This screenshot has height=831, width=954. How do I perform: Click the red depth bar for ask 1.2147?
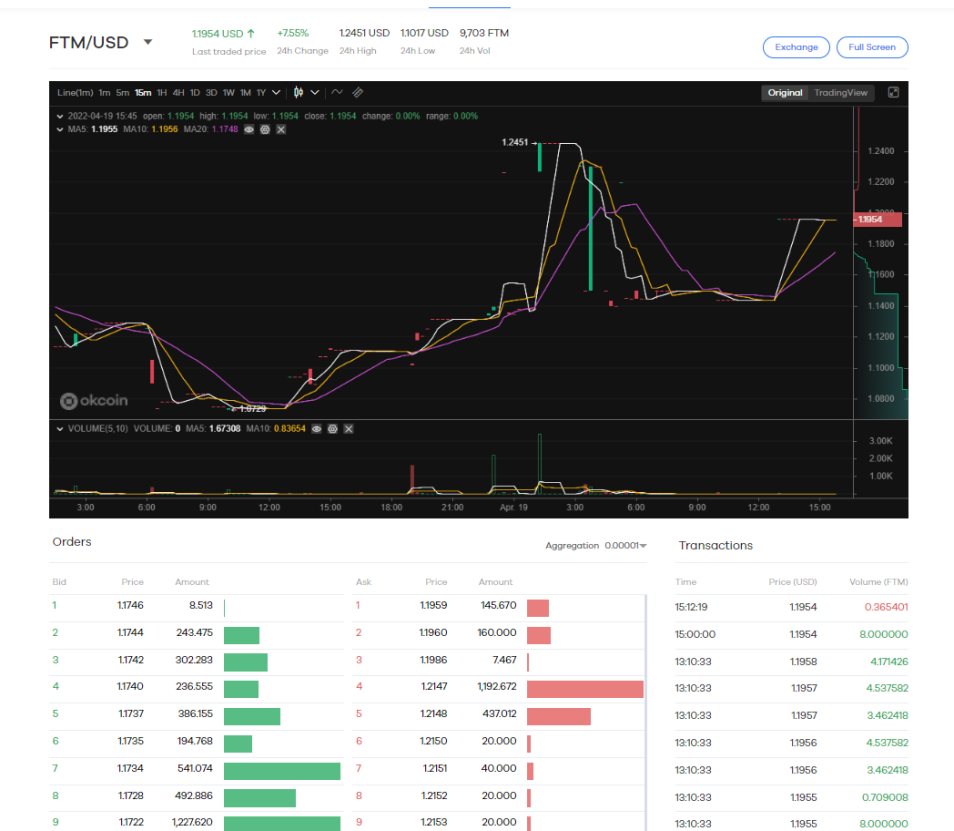(x=585, y=689)
